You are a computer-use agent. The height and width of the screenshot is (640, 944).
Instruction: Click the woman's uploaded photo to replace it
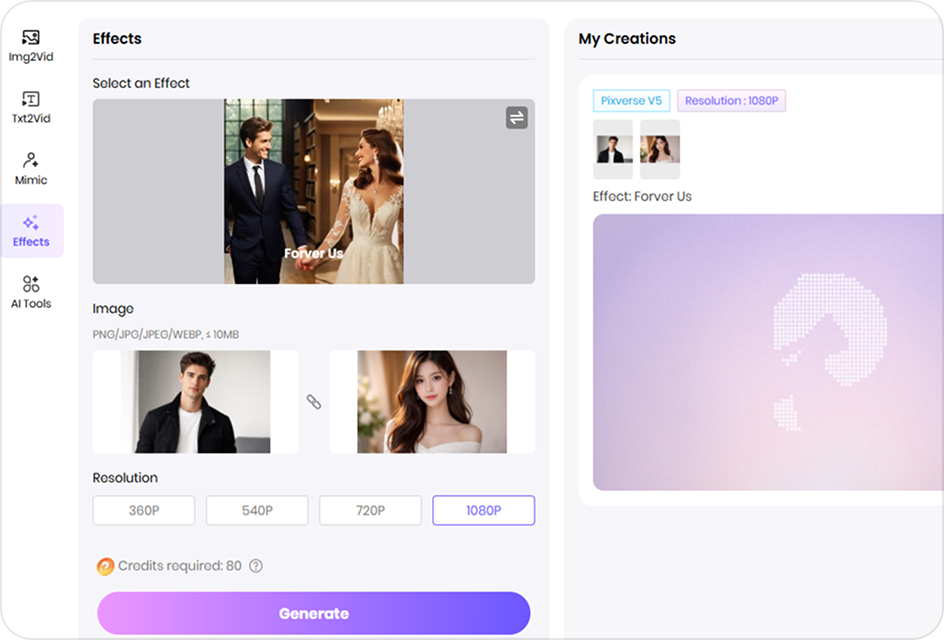click(x=431, y=400)
